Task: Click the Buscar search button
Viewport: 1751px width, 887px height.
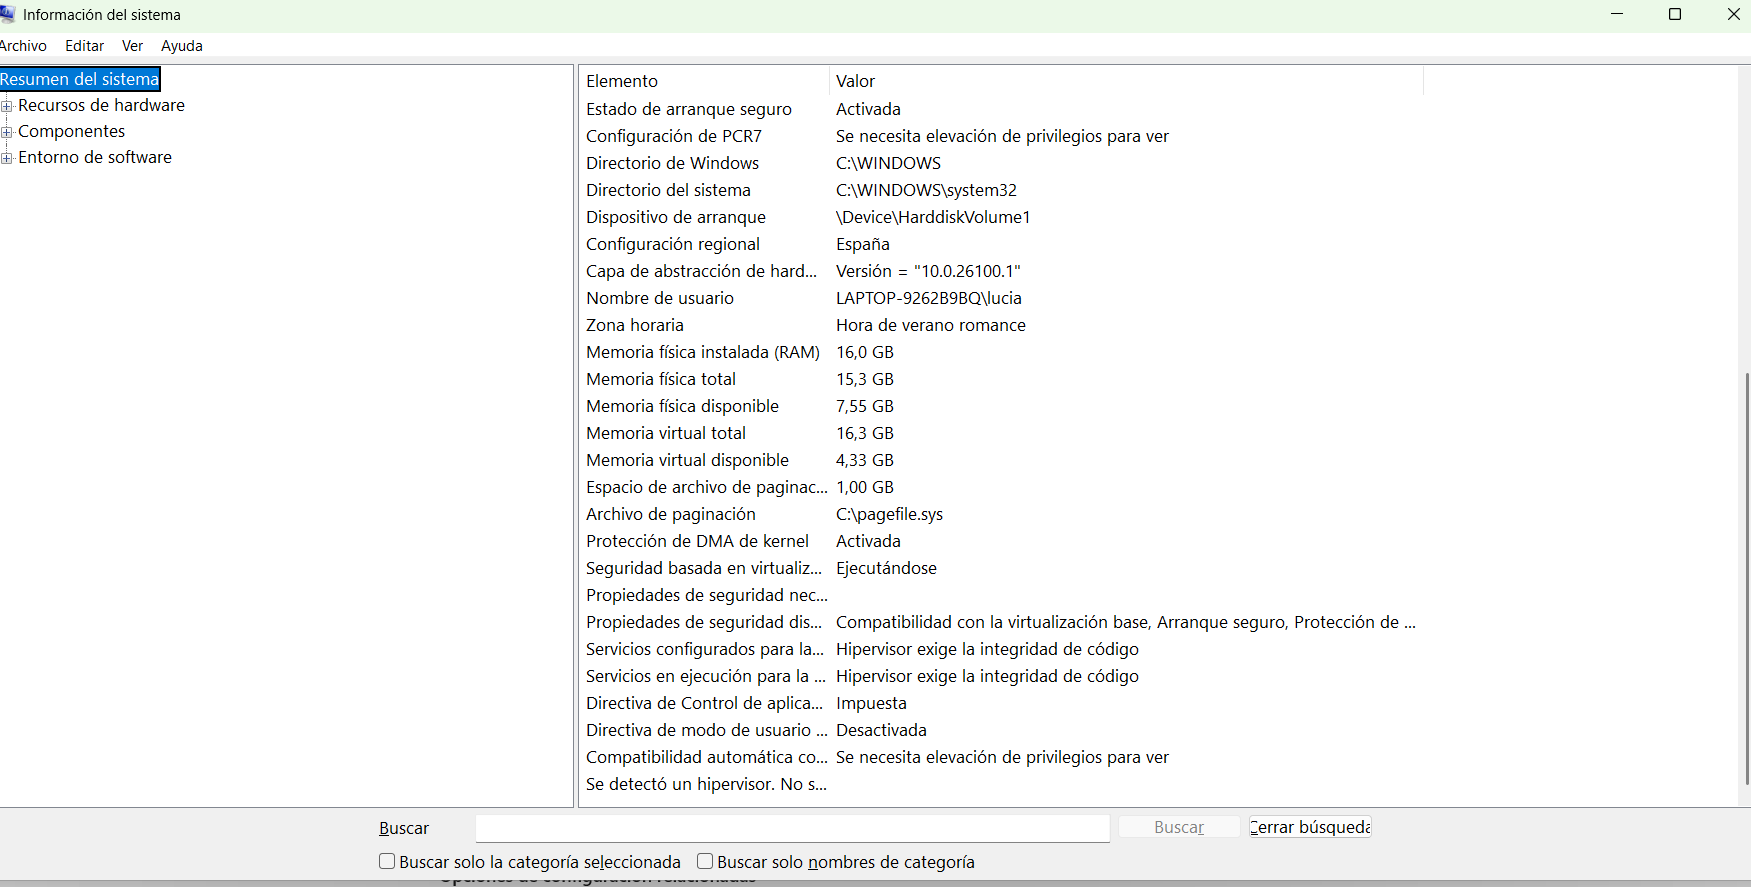Action: 1179,827
